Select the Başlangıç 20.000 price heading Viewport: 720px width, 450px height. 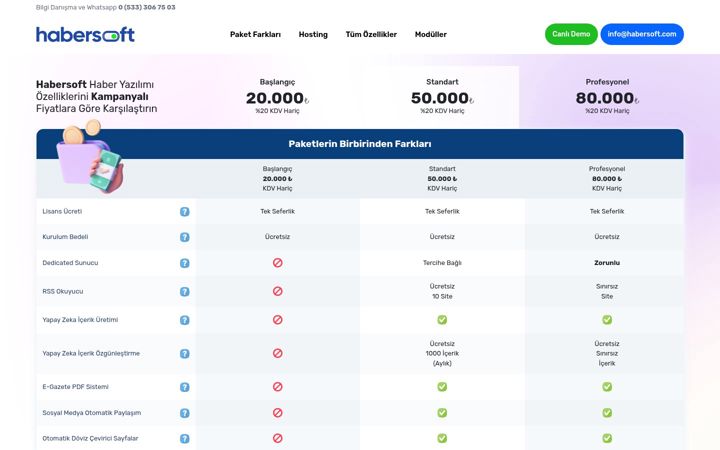(x=277, y=96)
